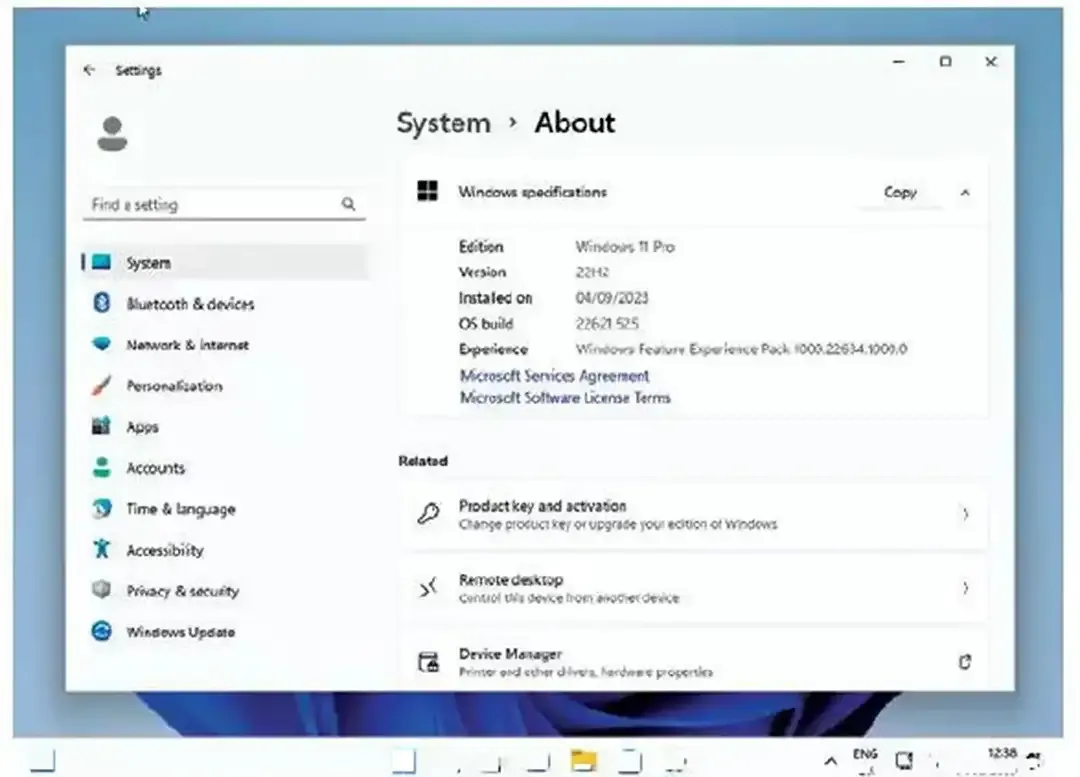This screenshot has width=1080, height=777.
Task: Click the Personalization paintbrush icon
Action: [x=101, y=385]
